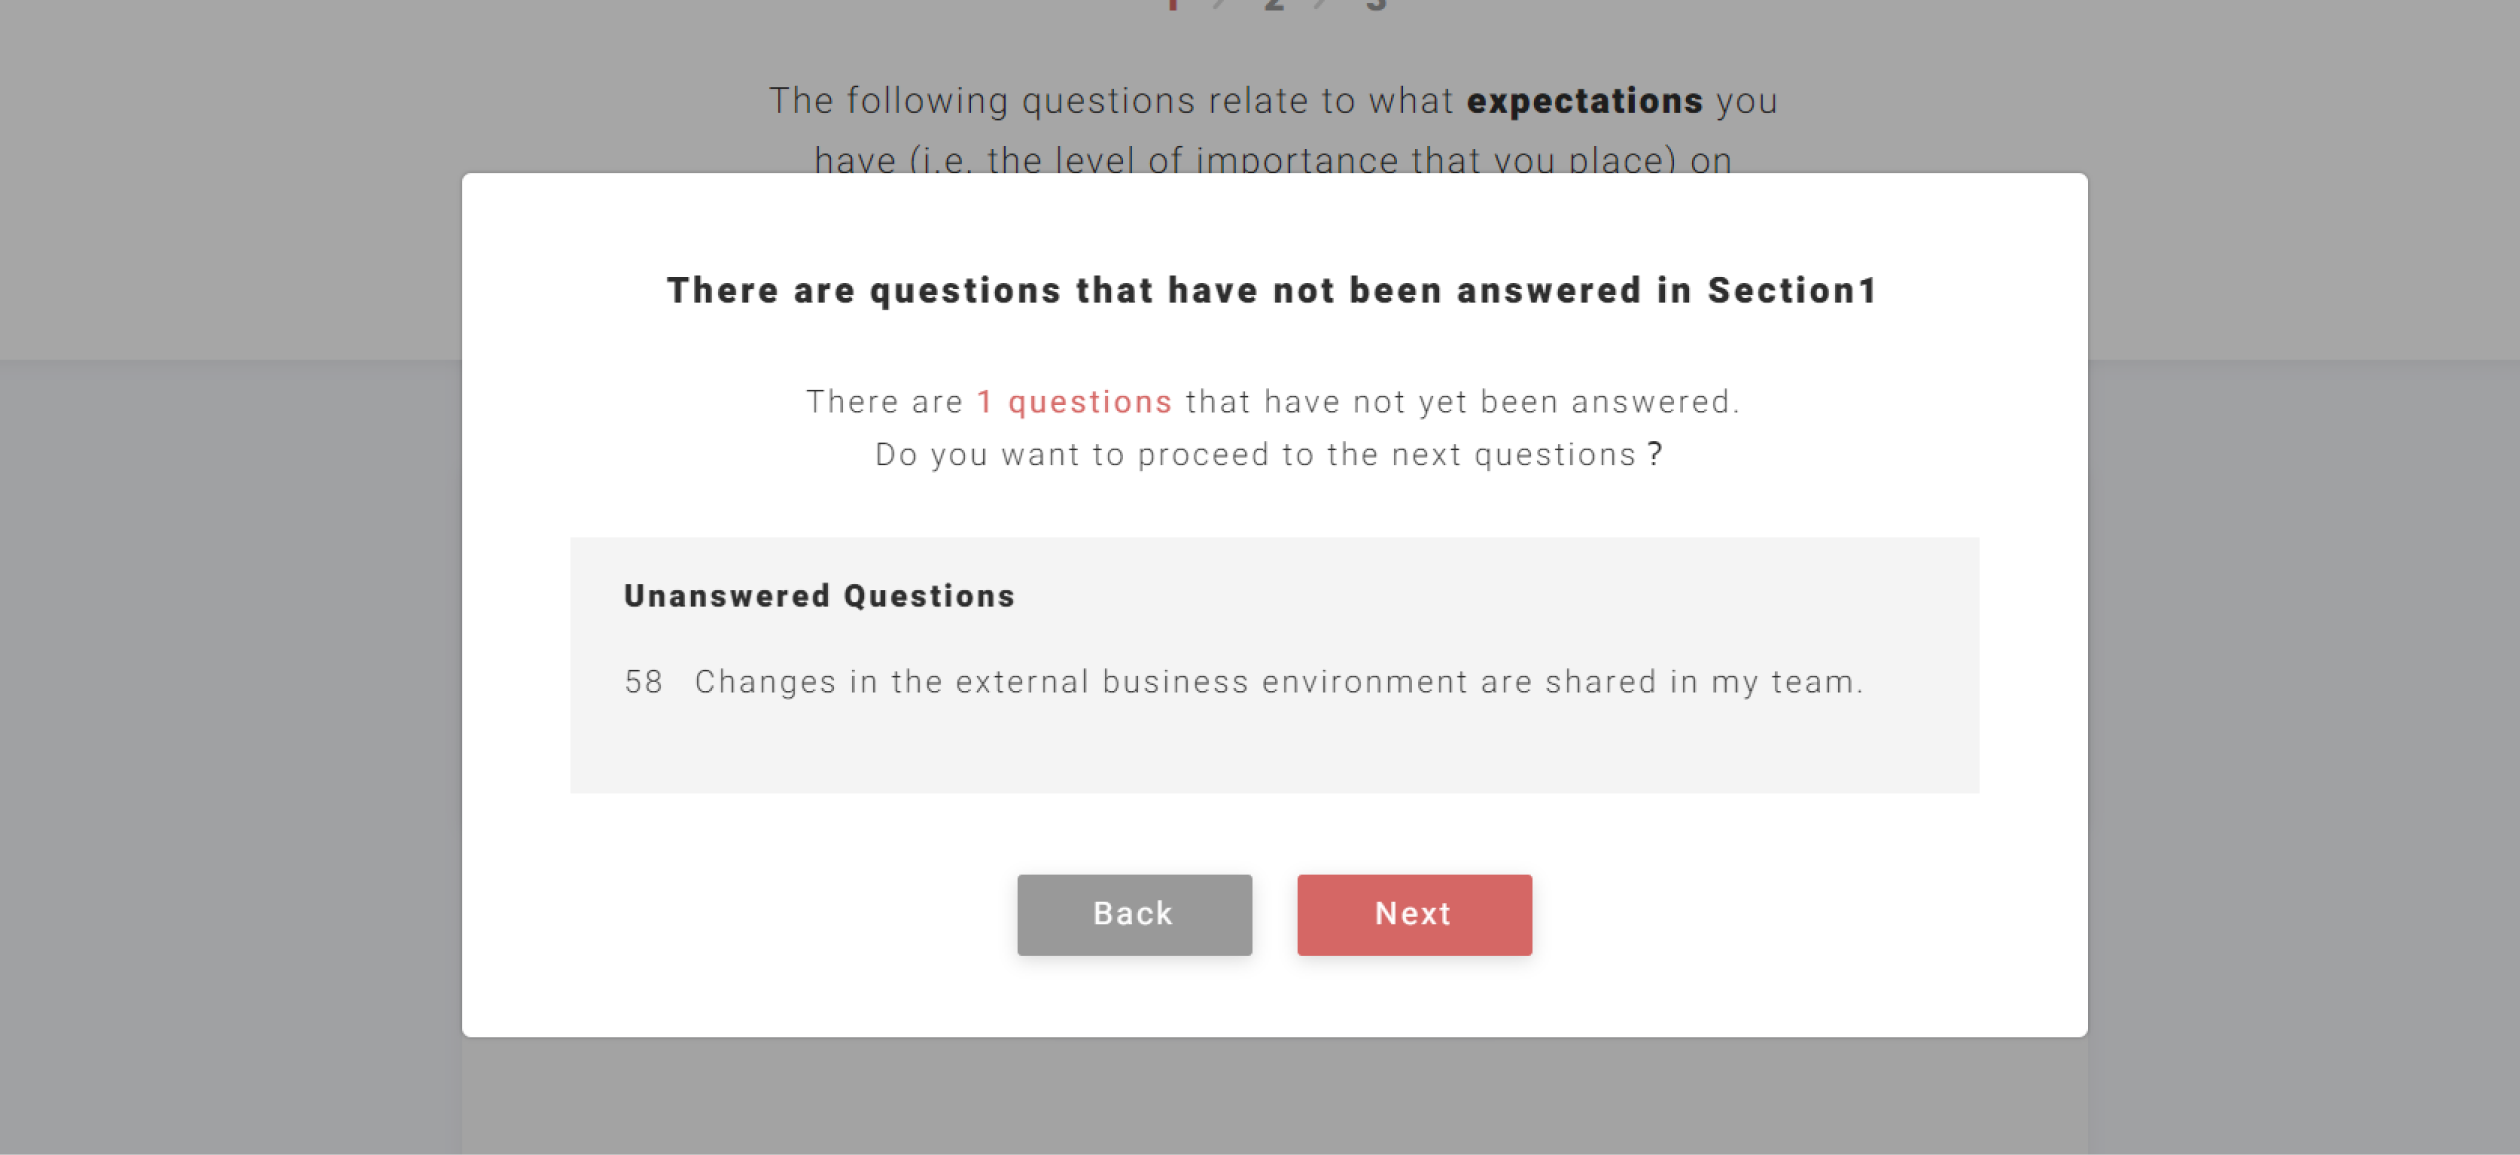
Task: Jump to step 2 in the progress indicator
Action: (x=1274, y=4)
